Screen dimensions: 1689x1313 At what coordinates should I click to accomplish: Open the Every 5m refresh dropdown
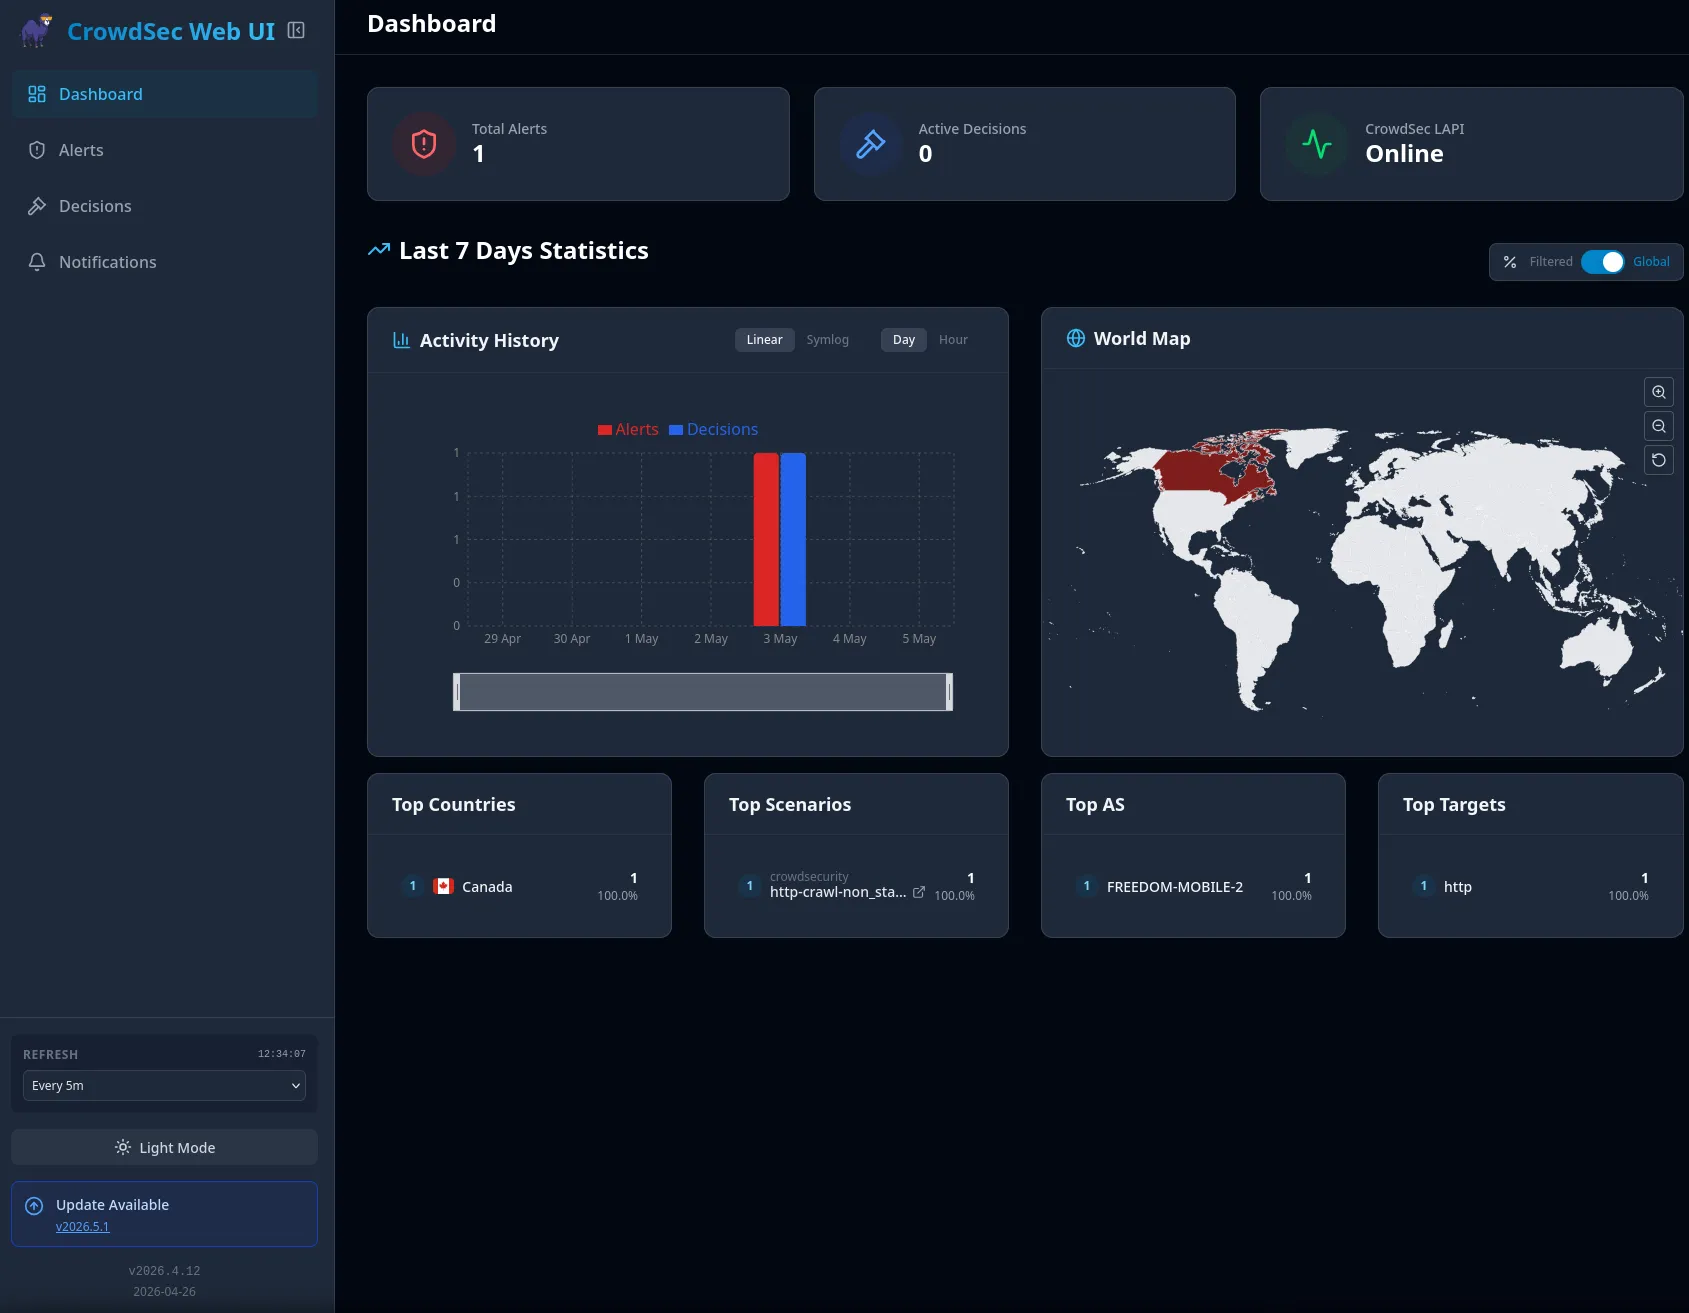tap(165, 1085)
